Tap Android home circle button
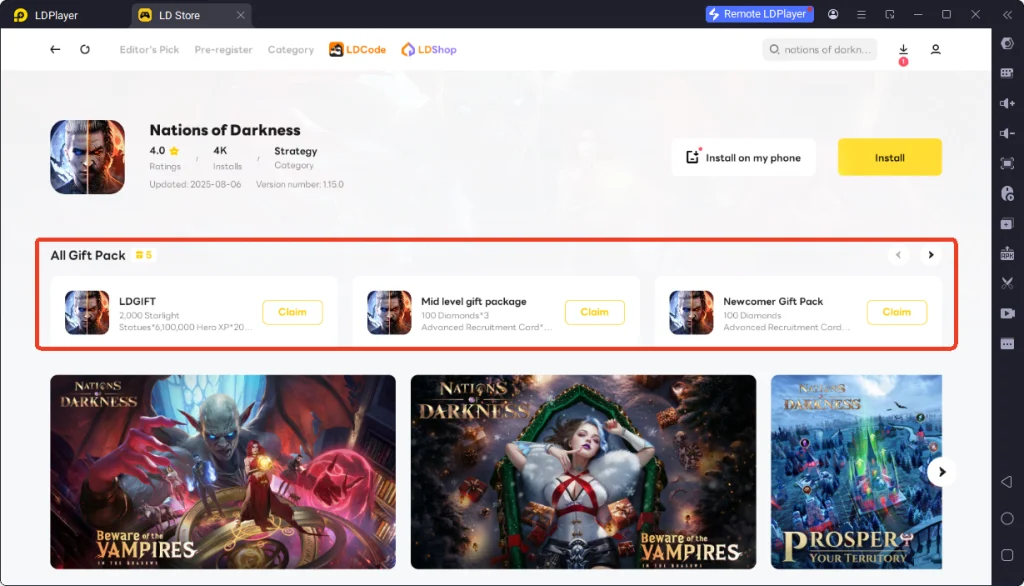Screen dimensions: 1024x586 click(x=1007, y=518)
